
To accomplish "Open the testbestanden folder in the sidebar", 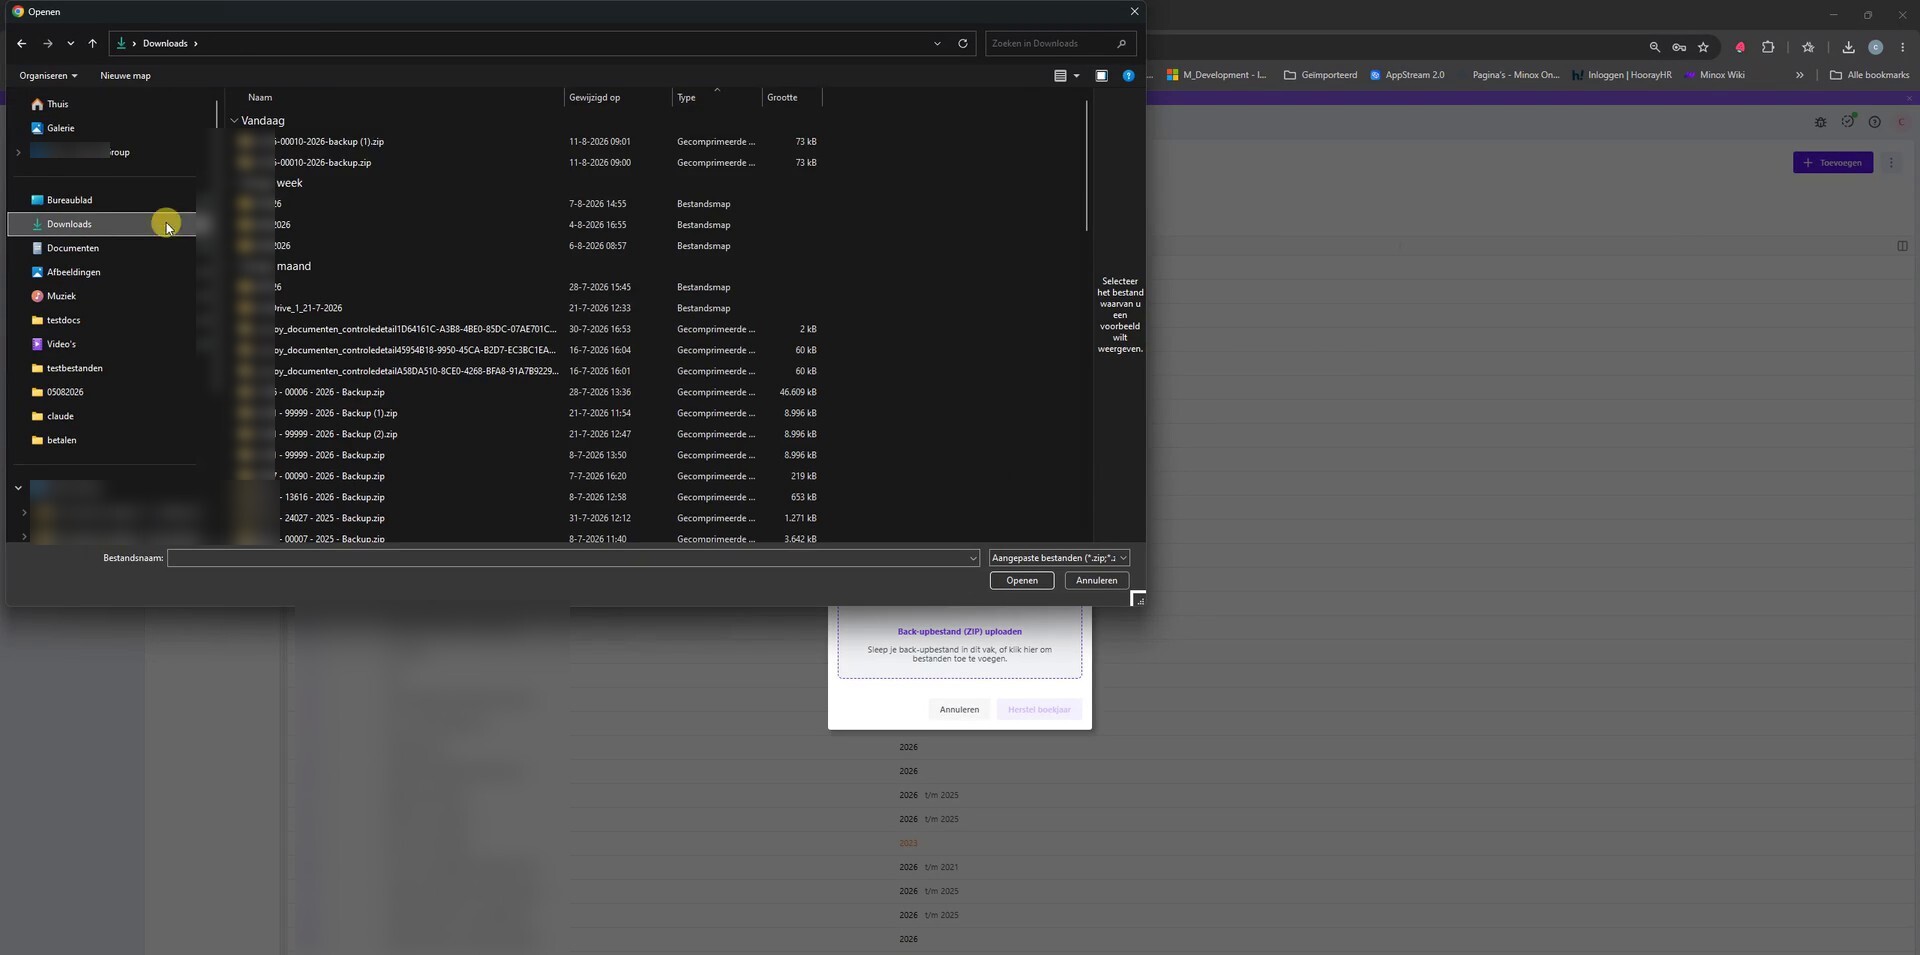I will coord(74,368).
